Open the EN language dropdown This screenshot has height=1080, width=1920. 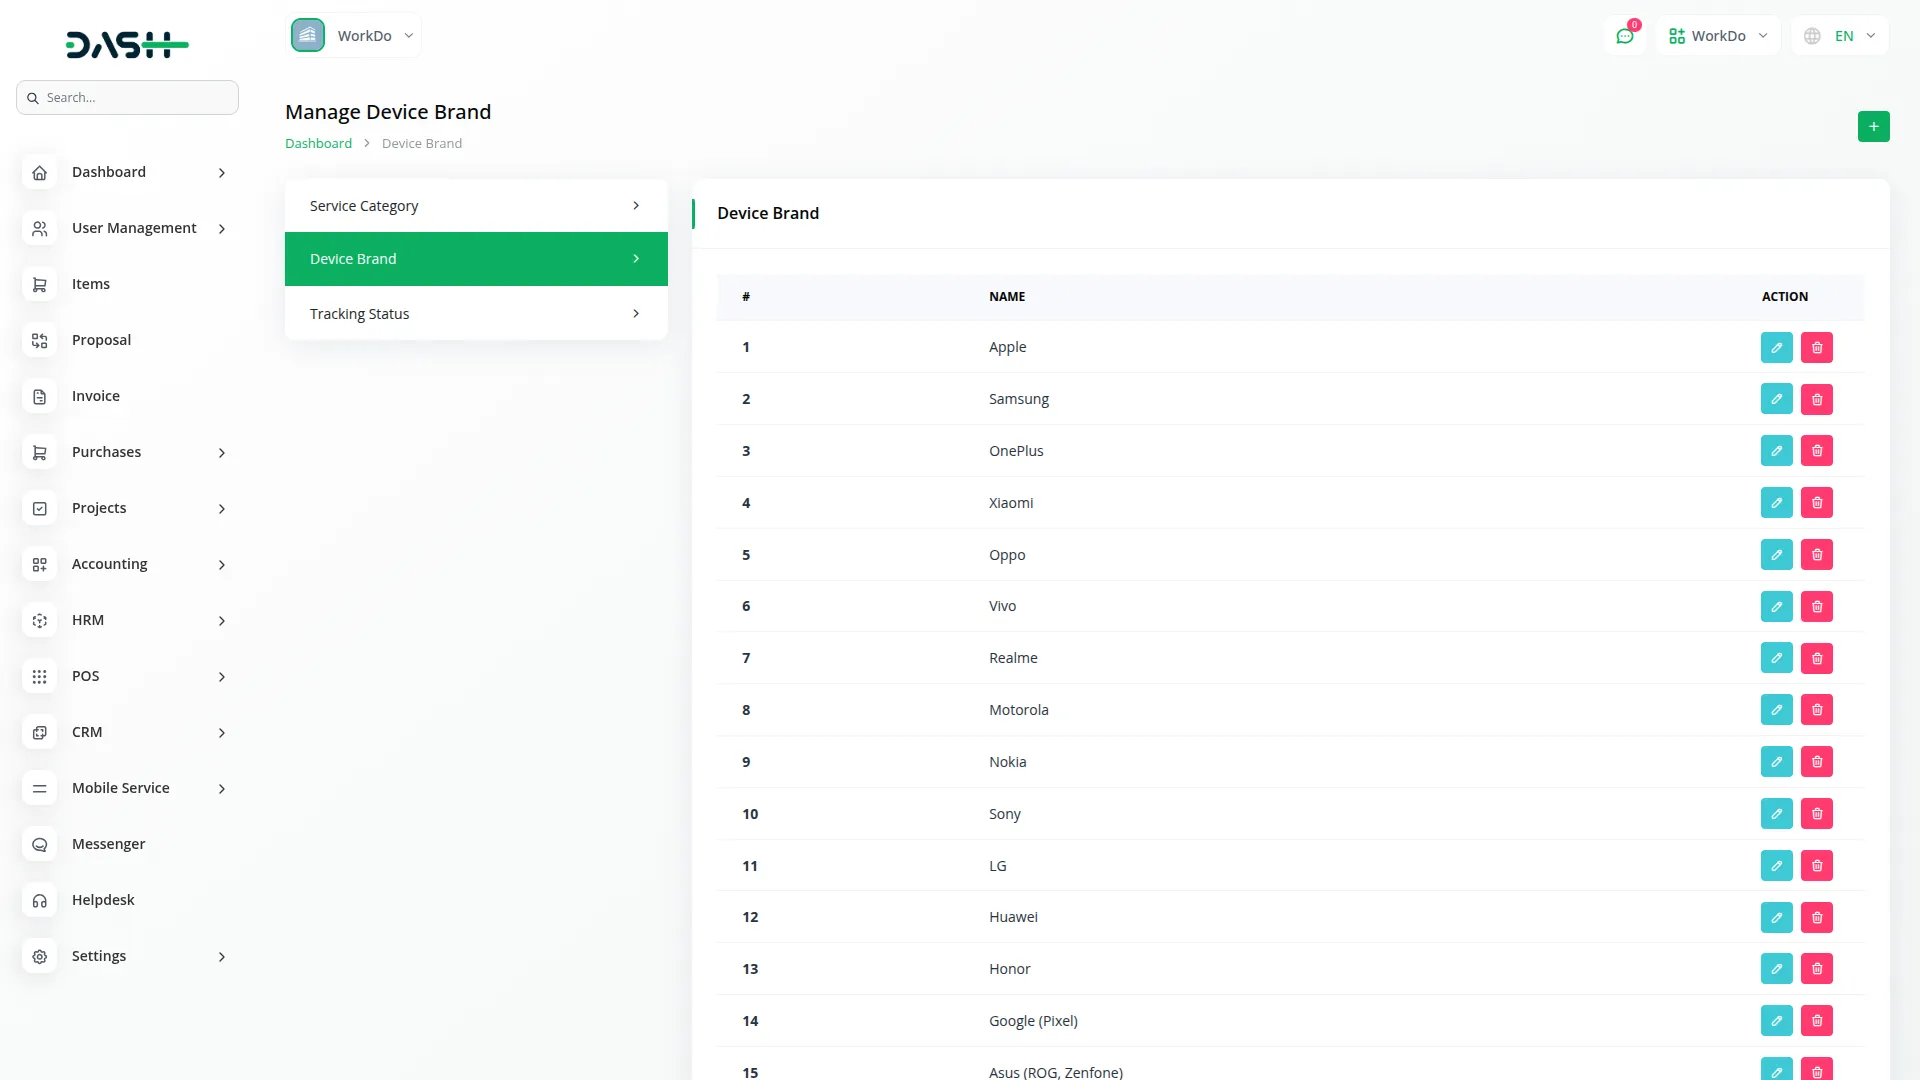point(1840,35)
